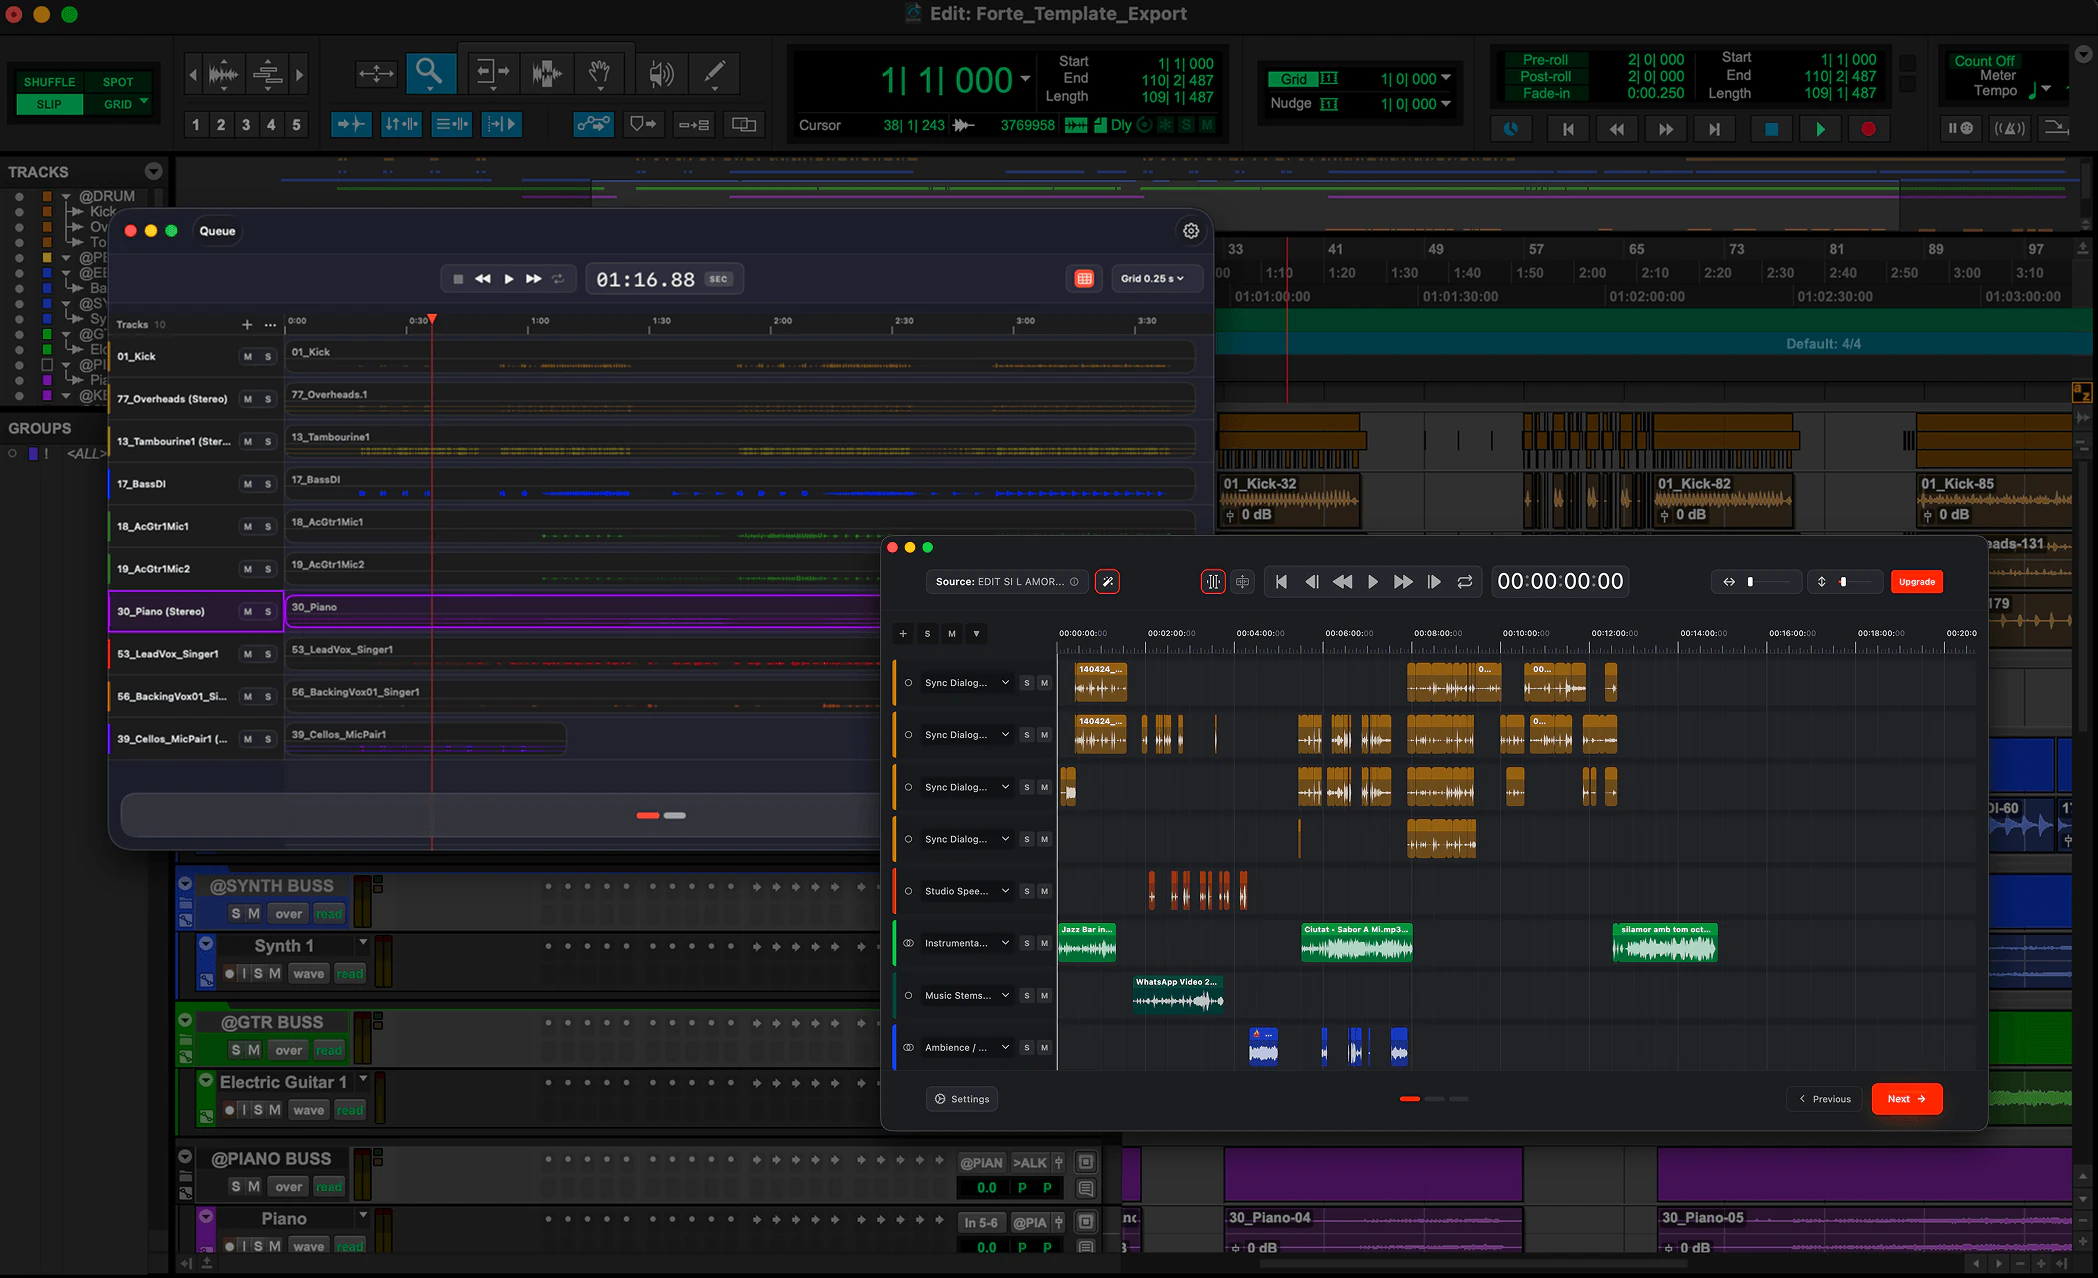The image size is (2098, 1278).
Task: Select the GRID edit mode button
Action: pyautogui.click(x=118, y=104)
